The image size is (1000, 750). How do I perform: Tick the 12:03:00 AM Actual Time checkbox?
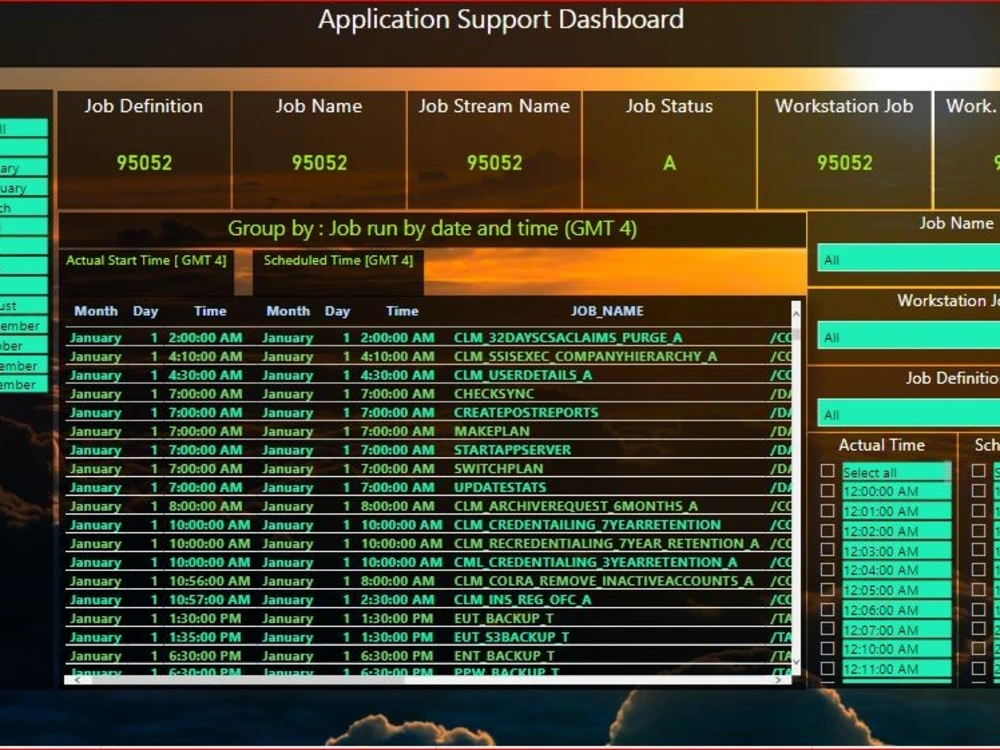828,550
